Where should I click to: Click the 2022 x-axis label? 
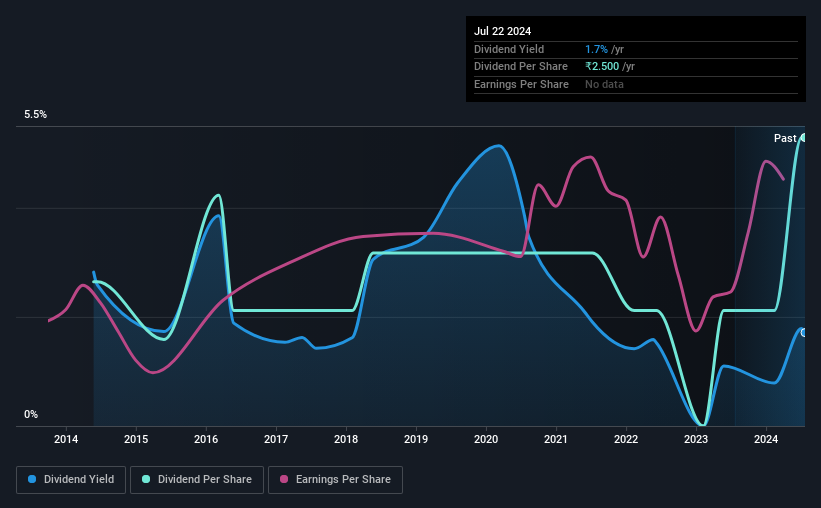coord(626,439)
